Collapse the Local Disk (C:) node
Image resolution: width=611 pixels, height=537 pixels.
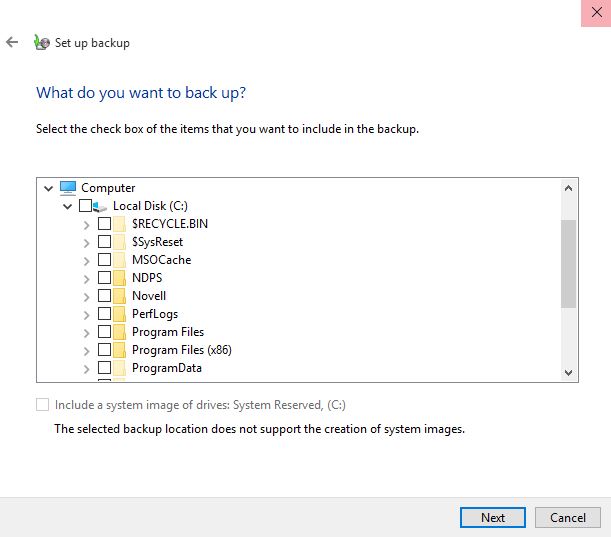pyautogui.click(x=67, y=207)
